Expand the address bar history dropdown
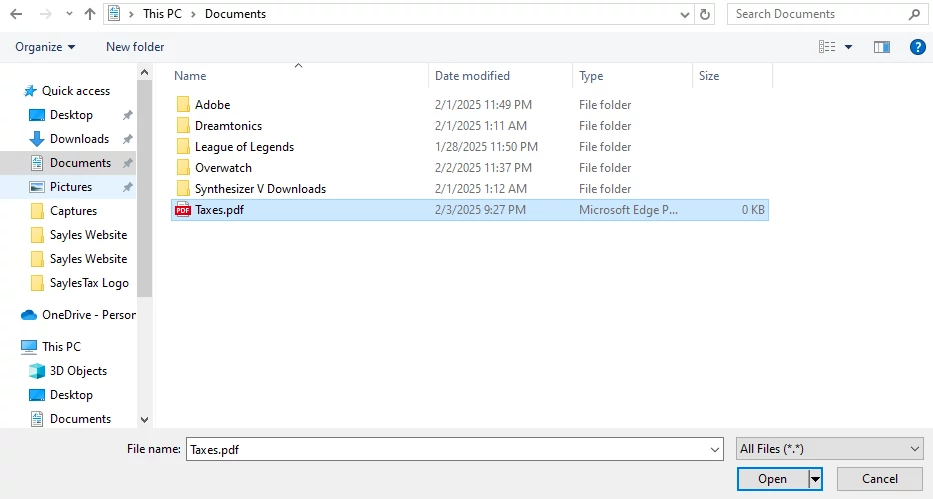This screenshot has width=933, height=499. click(685, 14)
